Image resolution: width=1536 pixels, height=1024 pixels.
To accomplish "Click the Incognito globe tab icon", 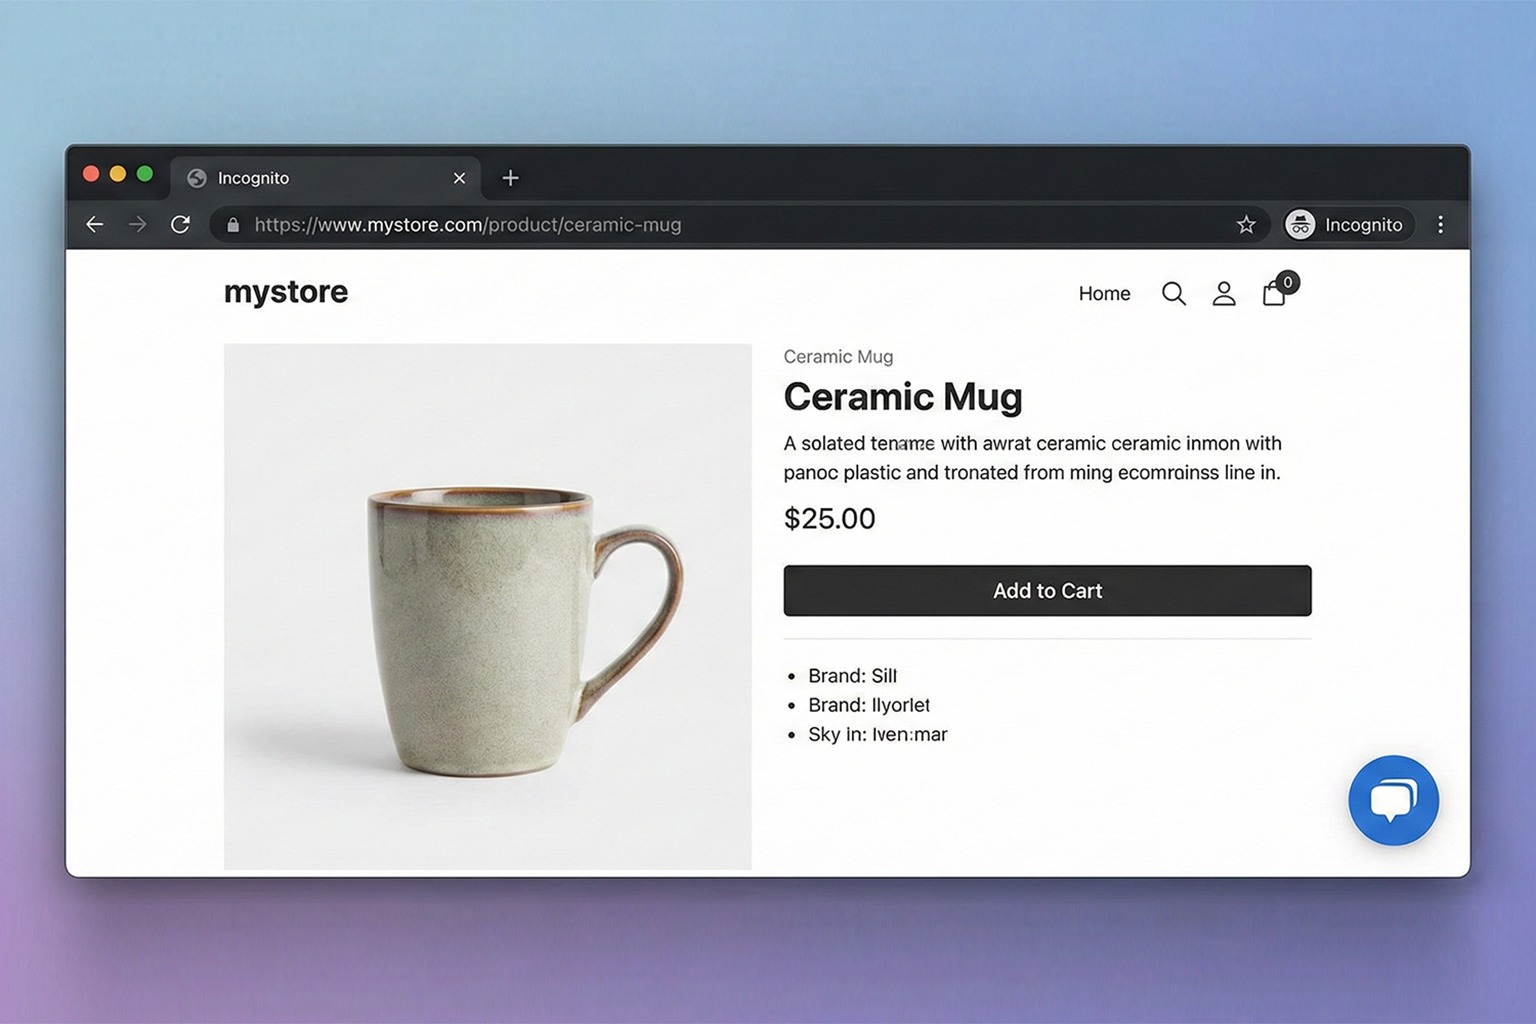I will click(x=196, y=178).
